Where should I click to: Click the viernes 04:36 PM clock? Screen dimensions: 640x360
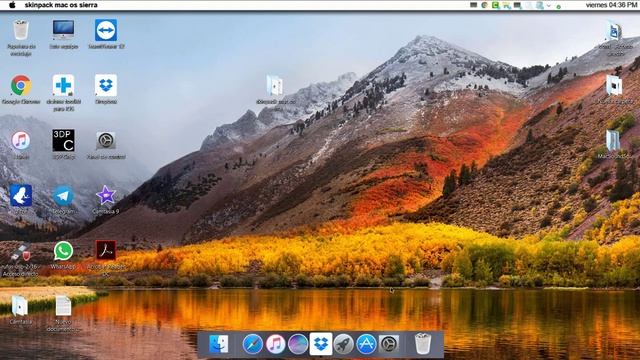tap(611, 5)
